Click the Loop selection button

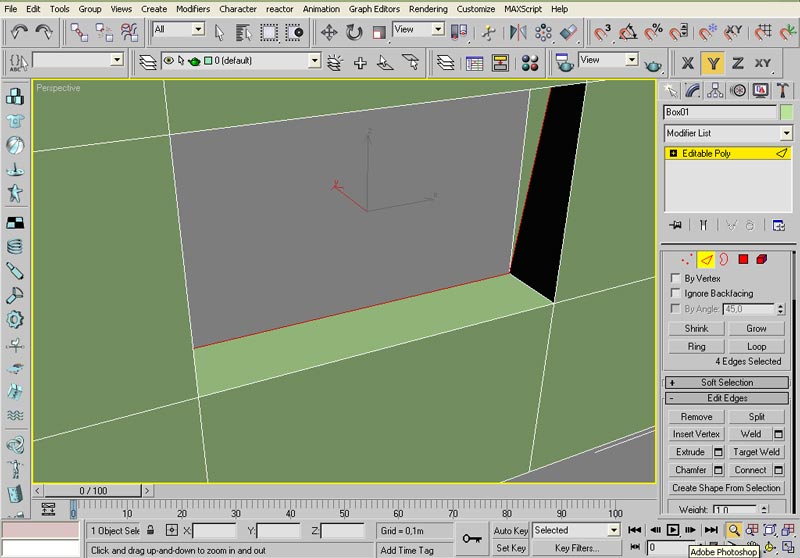click(756, 346)
